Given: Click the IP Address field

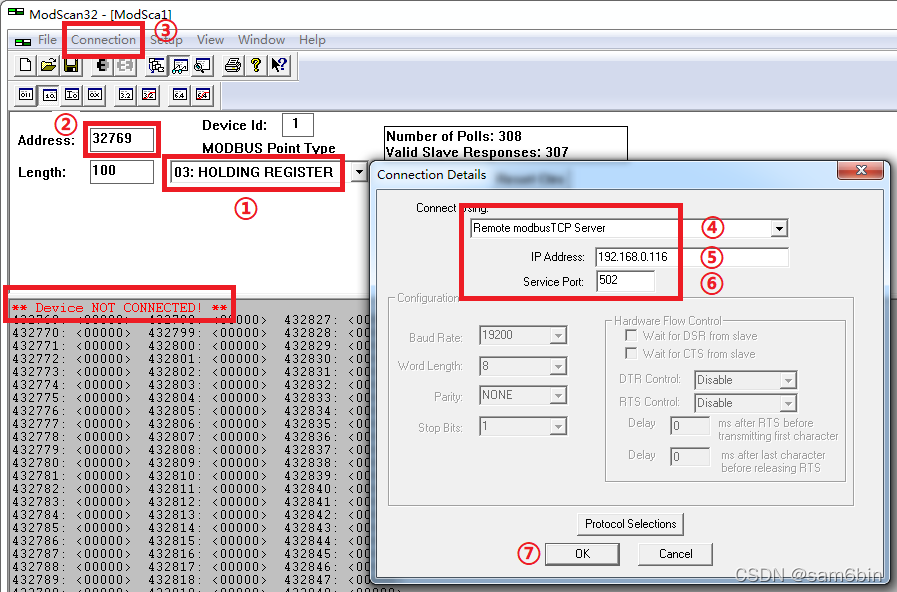Looking at the screenshot, I should tap(692, 257).
